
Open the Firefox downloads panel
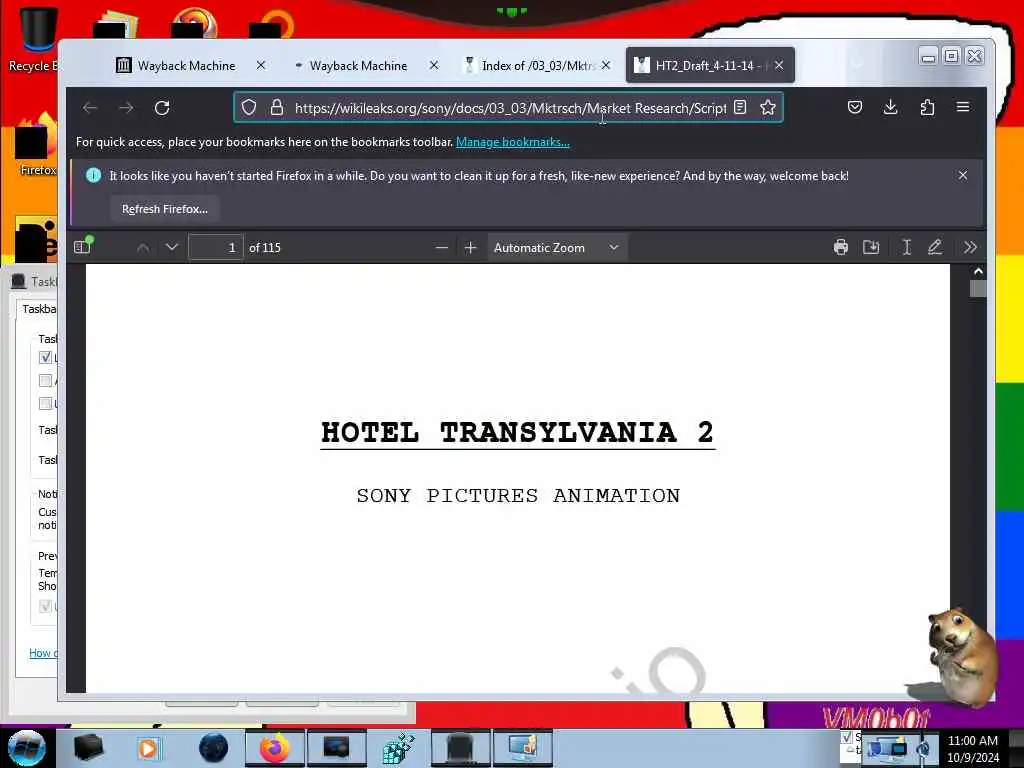pos(891,107)
